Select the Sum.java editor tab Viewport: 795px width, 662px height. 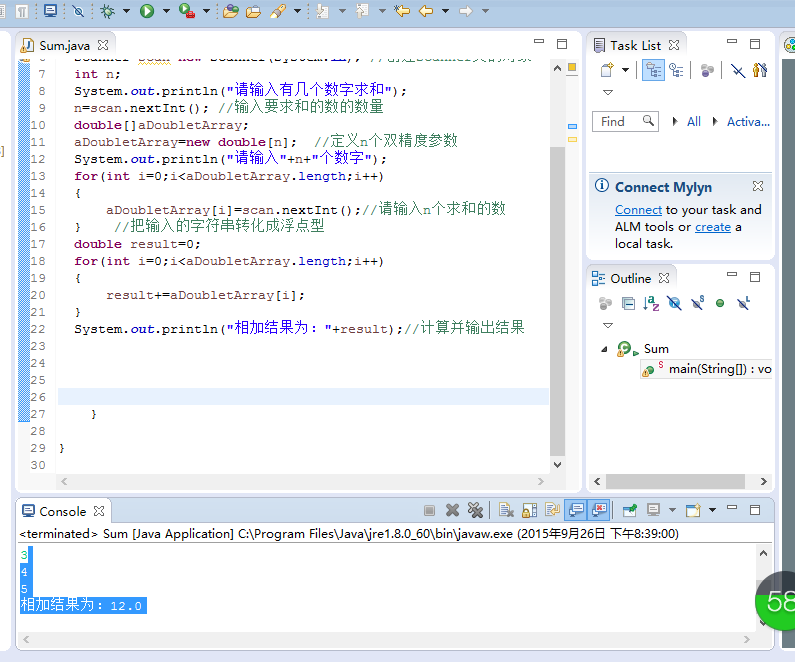pos(64,46)
